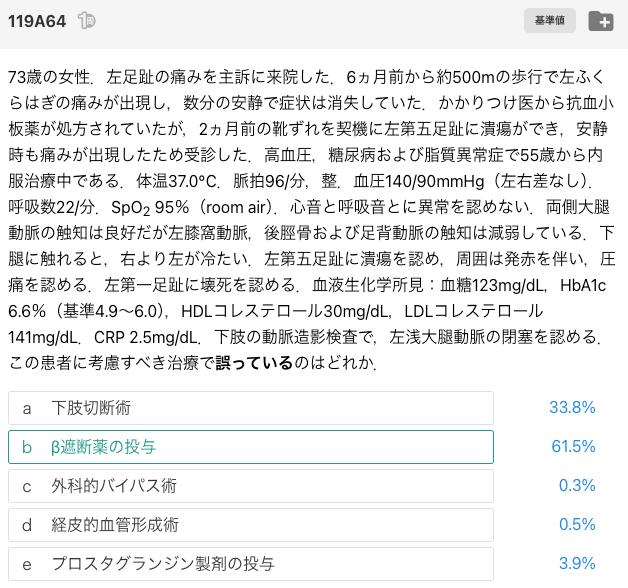Select answer b β遮断薬の投与

coord(251,447)
